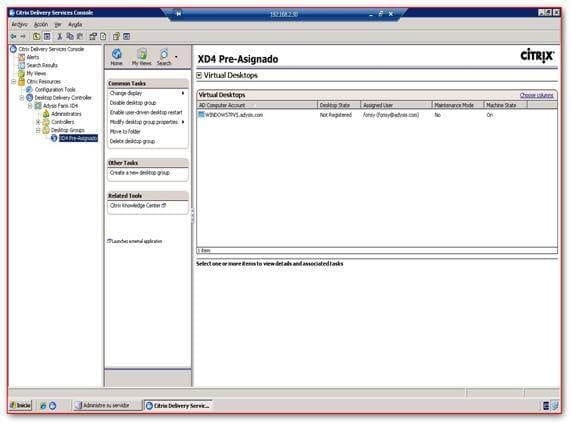Click the Forward arrow in the toolbar
The height and width of the screenshot is (425, 571).
(x=23, y=36)
